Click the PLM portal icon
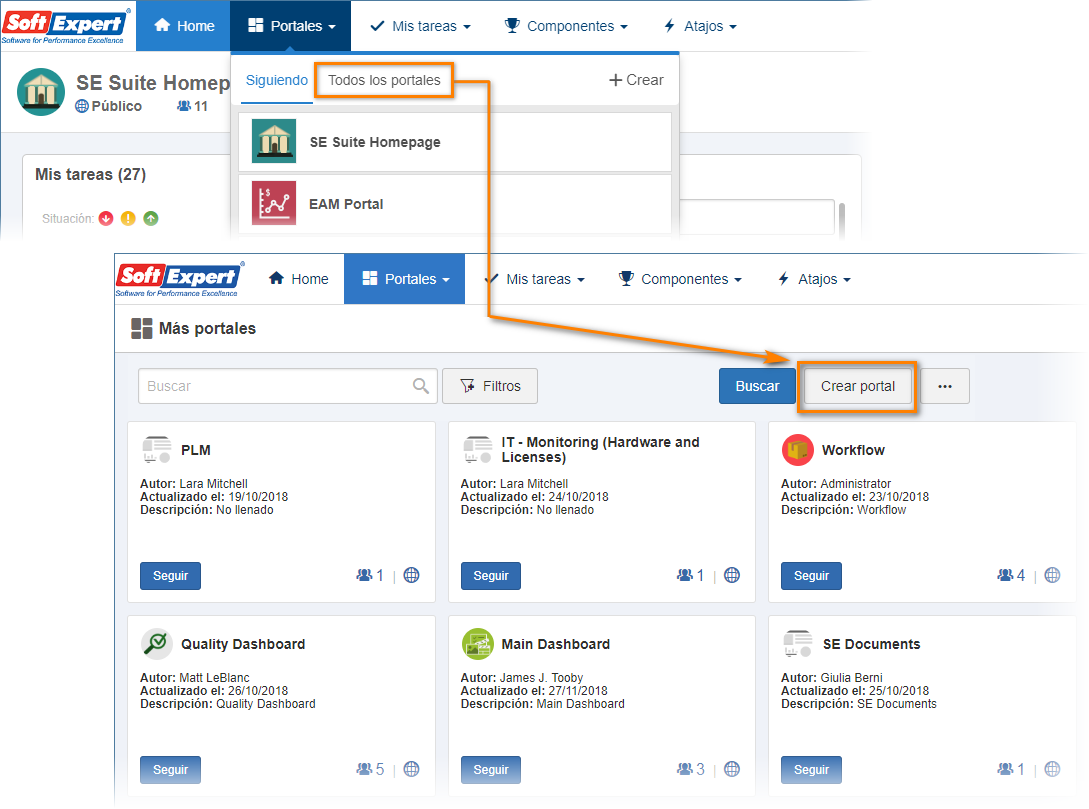The height and width of the screenshot is (809, 1089). click(156, 450)
